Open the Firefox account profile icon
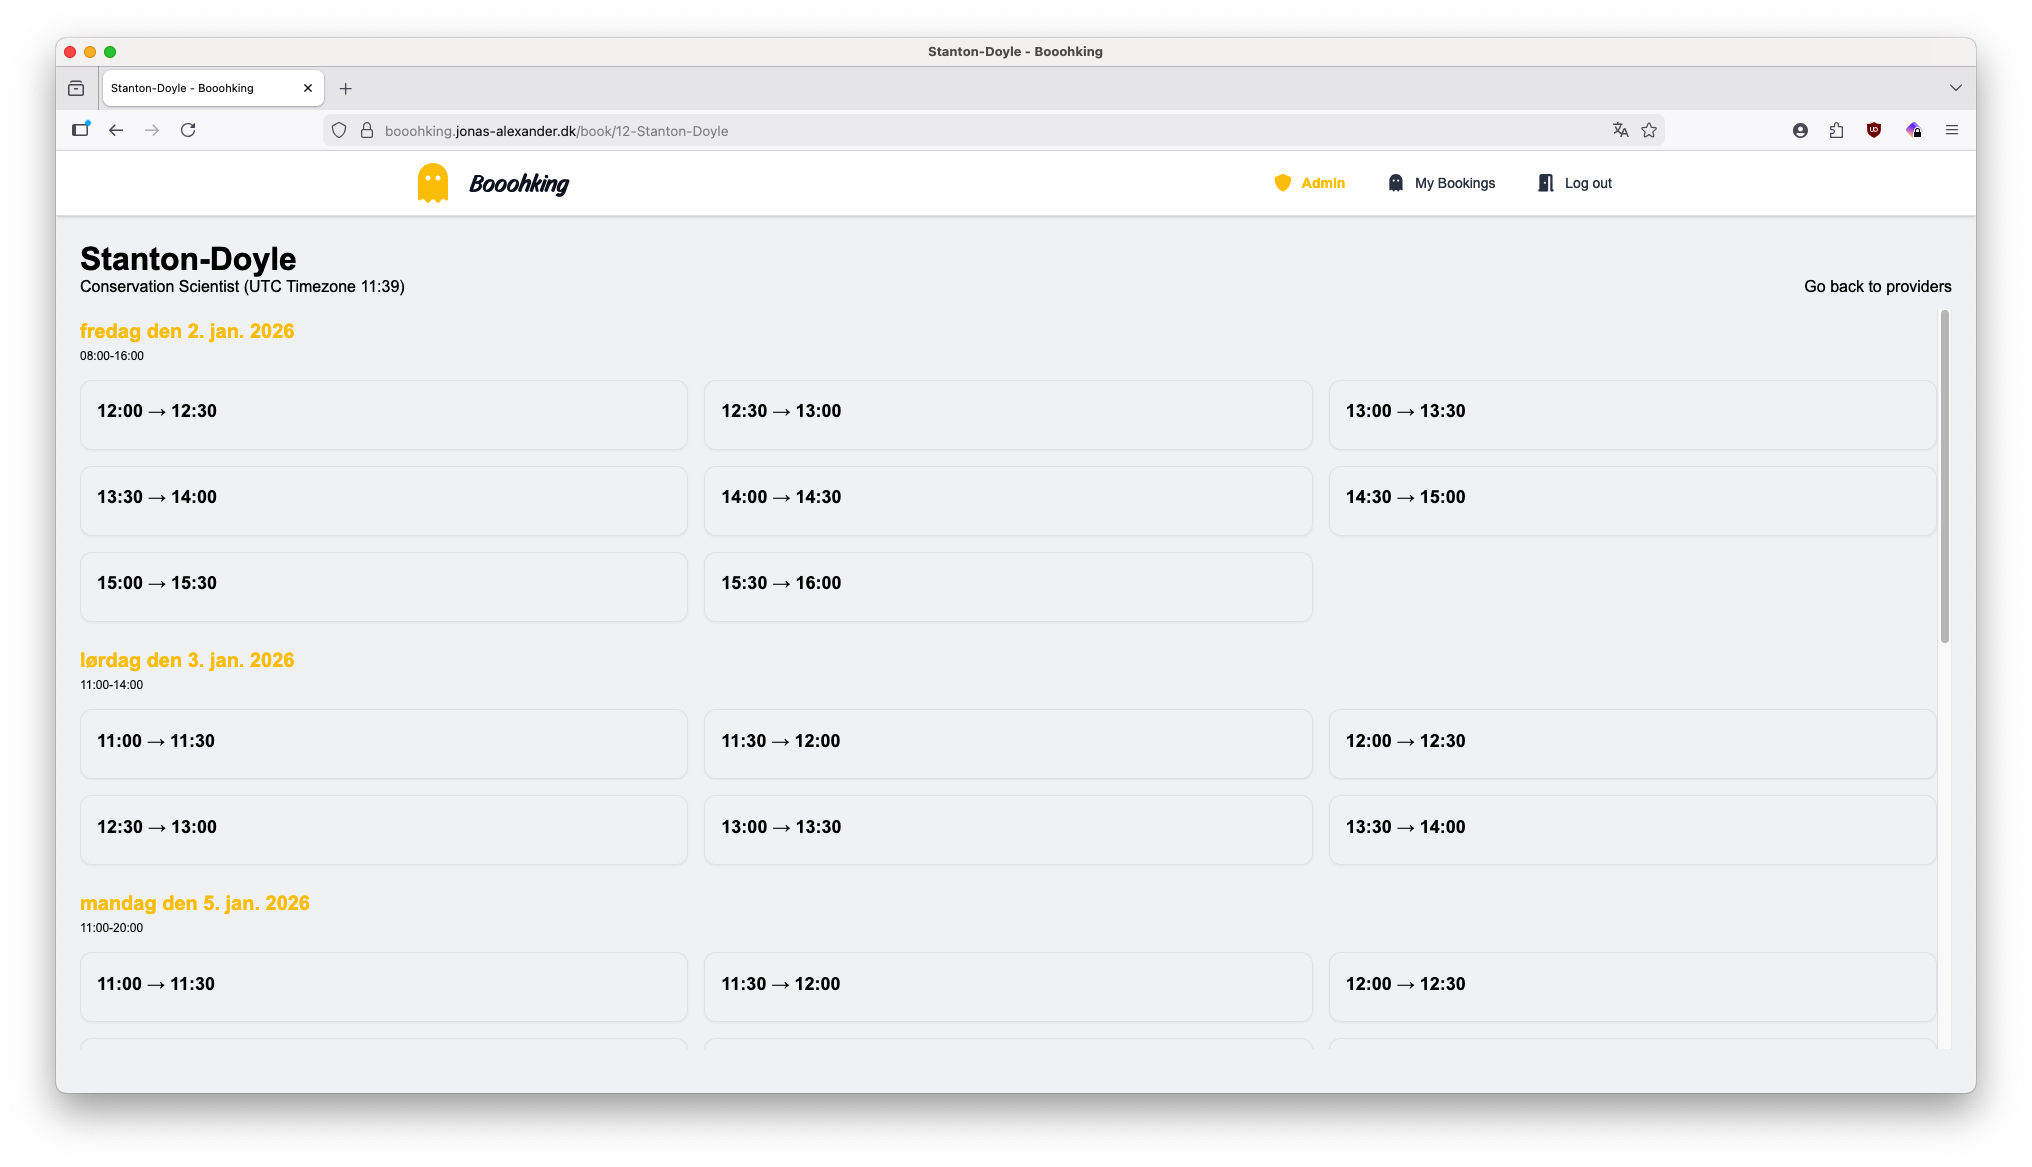The width and height of the screenshot is (2032, 1167). point(1800,130)
